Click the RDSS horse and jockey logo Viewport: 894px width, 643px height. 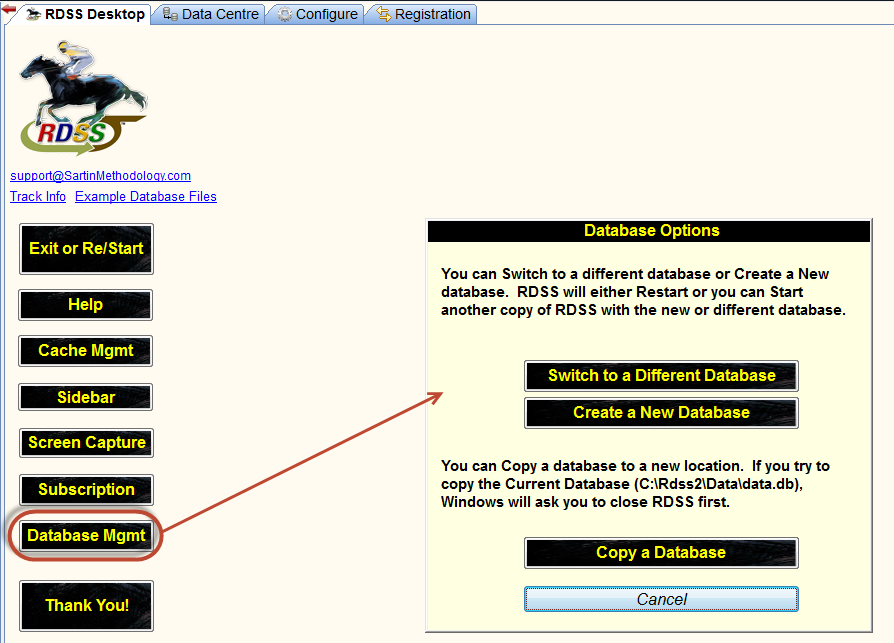[83, 98]
